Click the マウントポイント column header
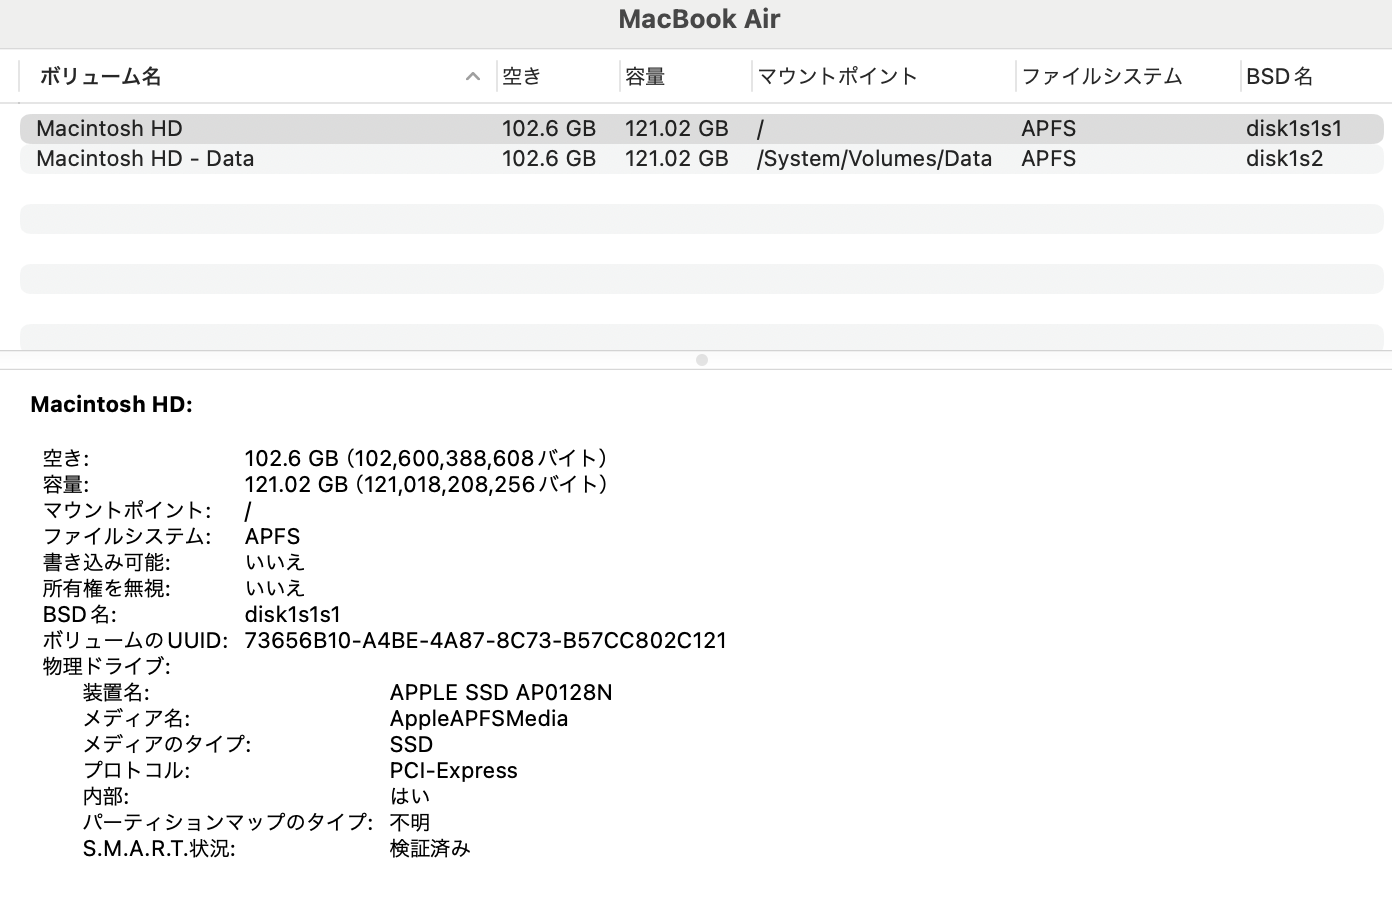 [838, 76]
